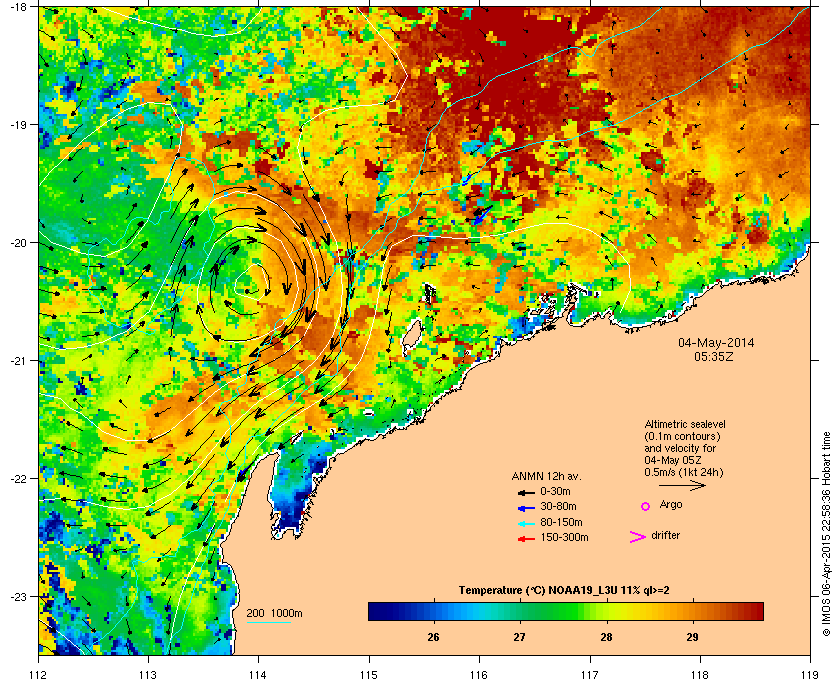
Task: Click the red 150-300m arrow legend icon
Action: pos(526,539)
